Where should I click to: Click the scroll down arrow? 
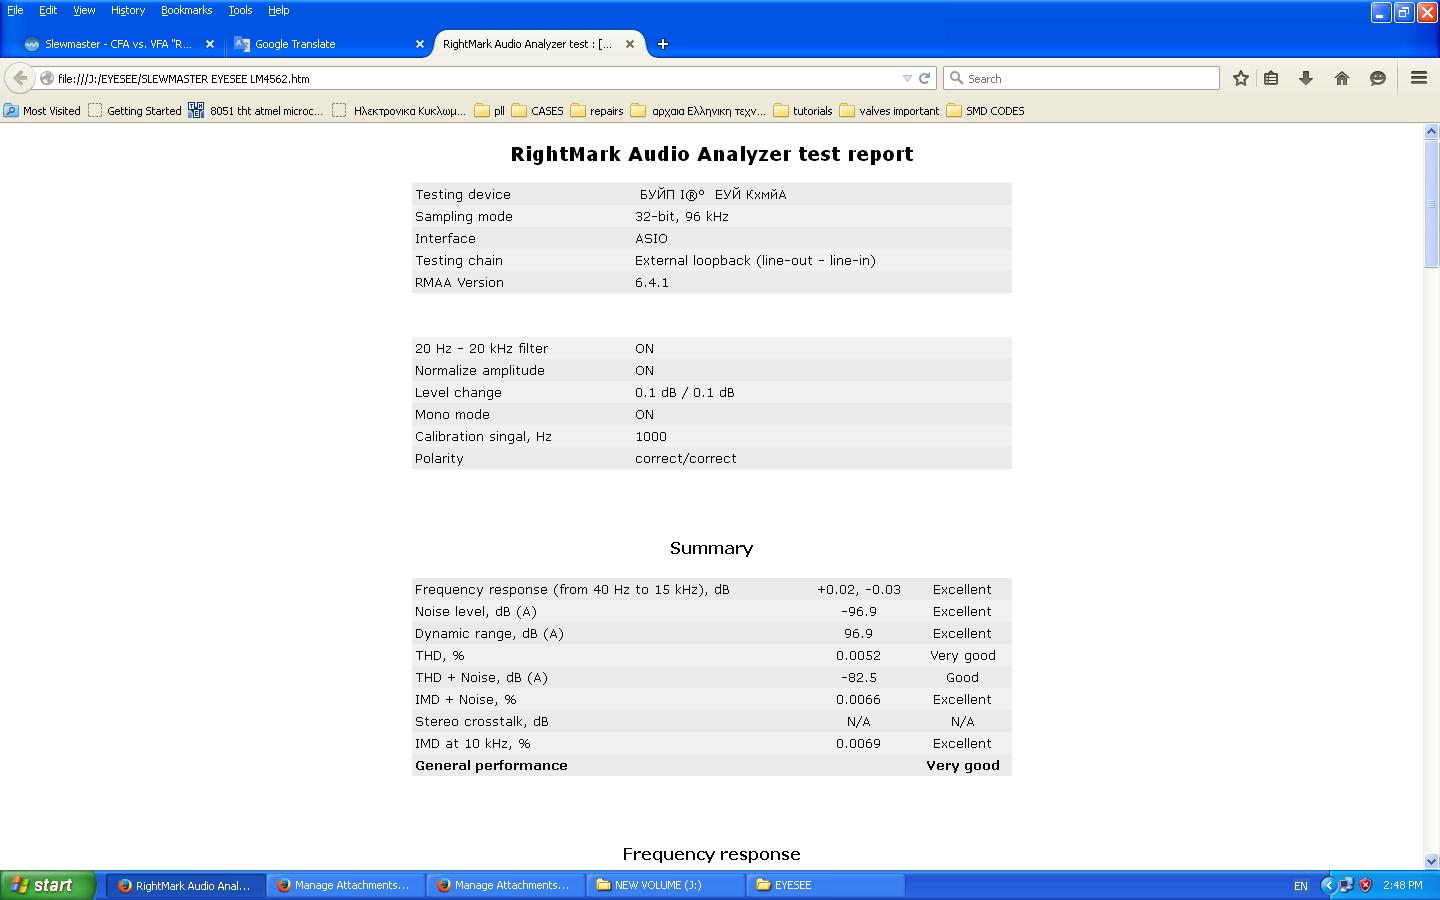1431,861
